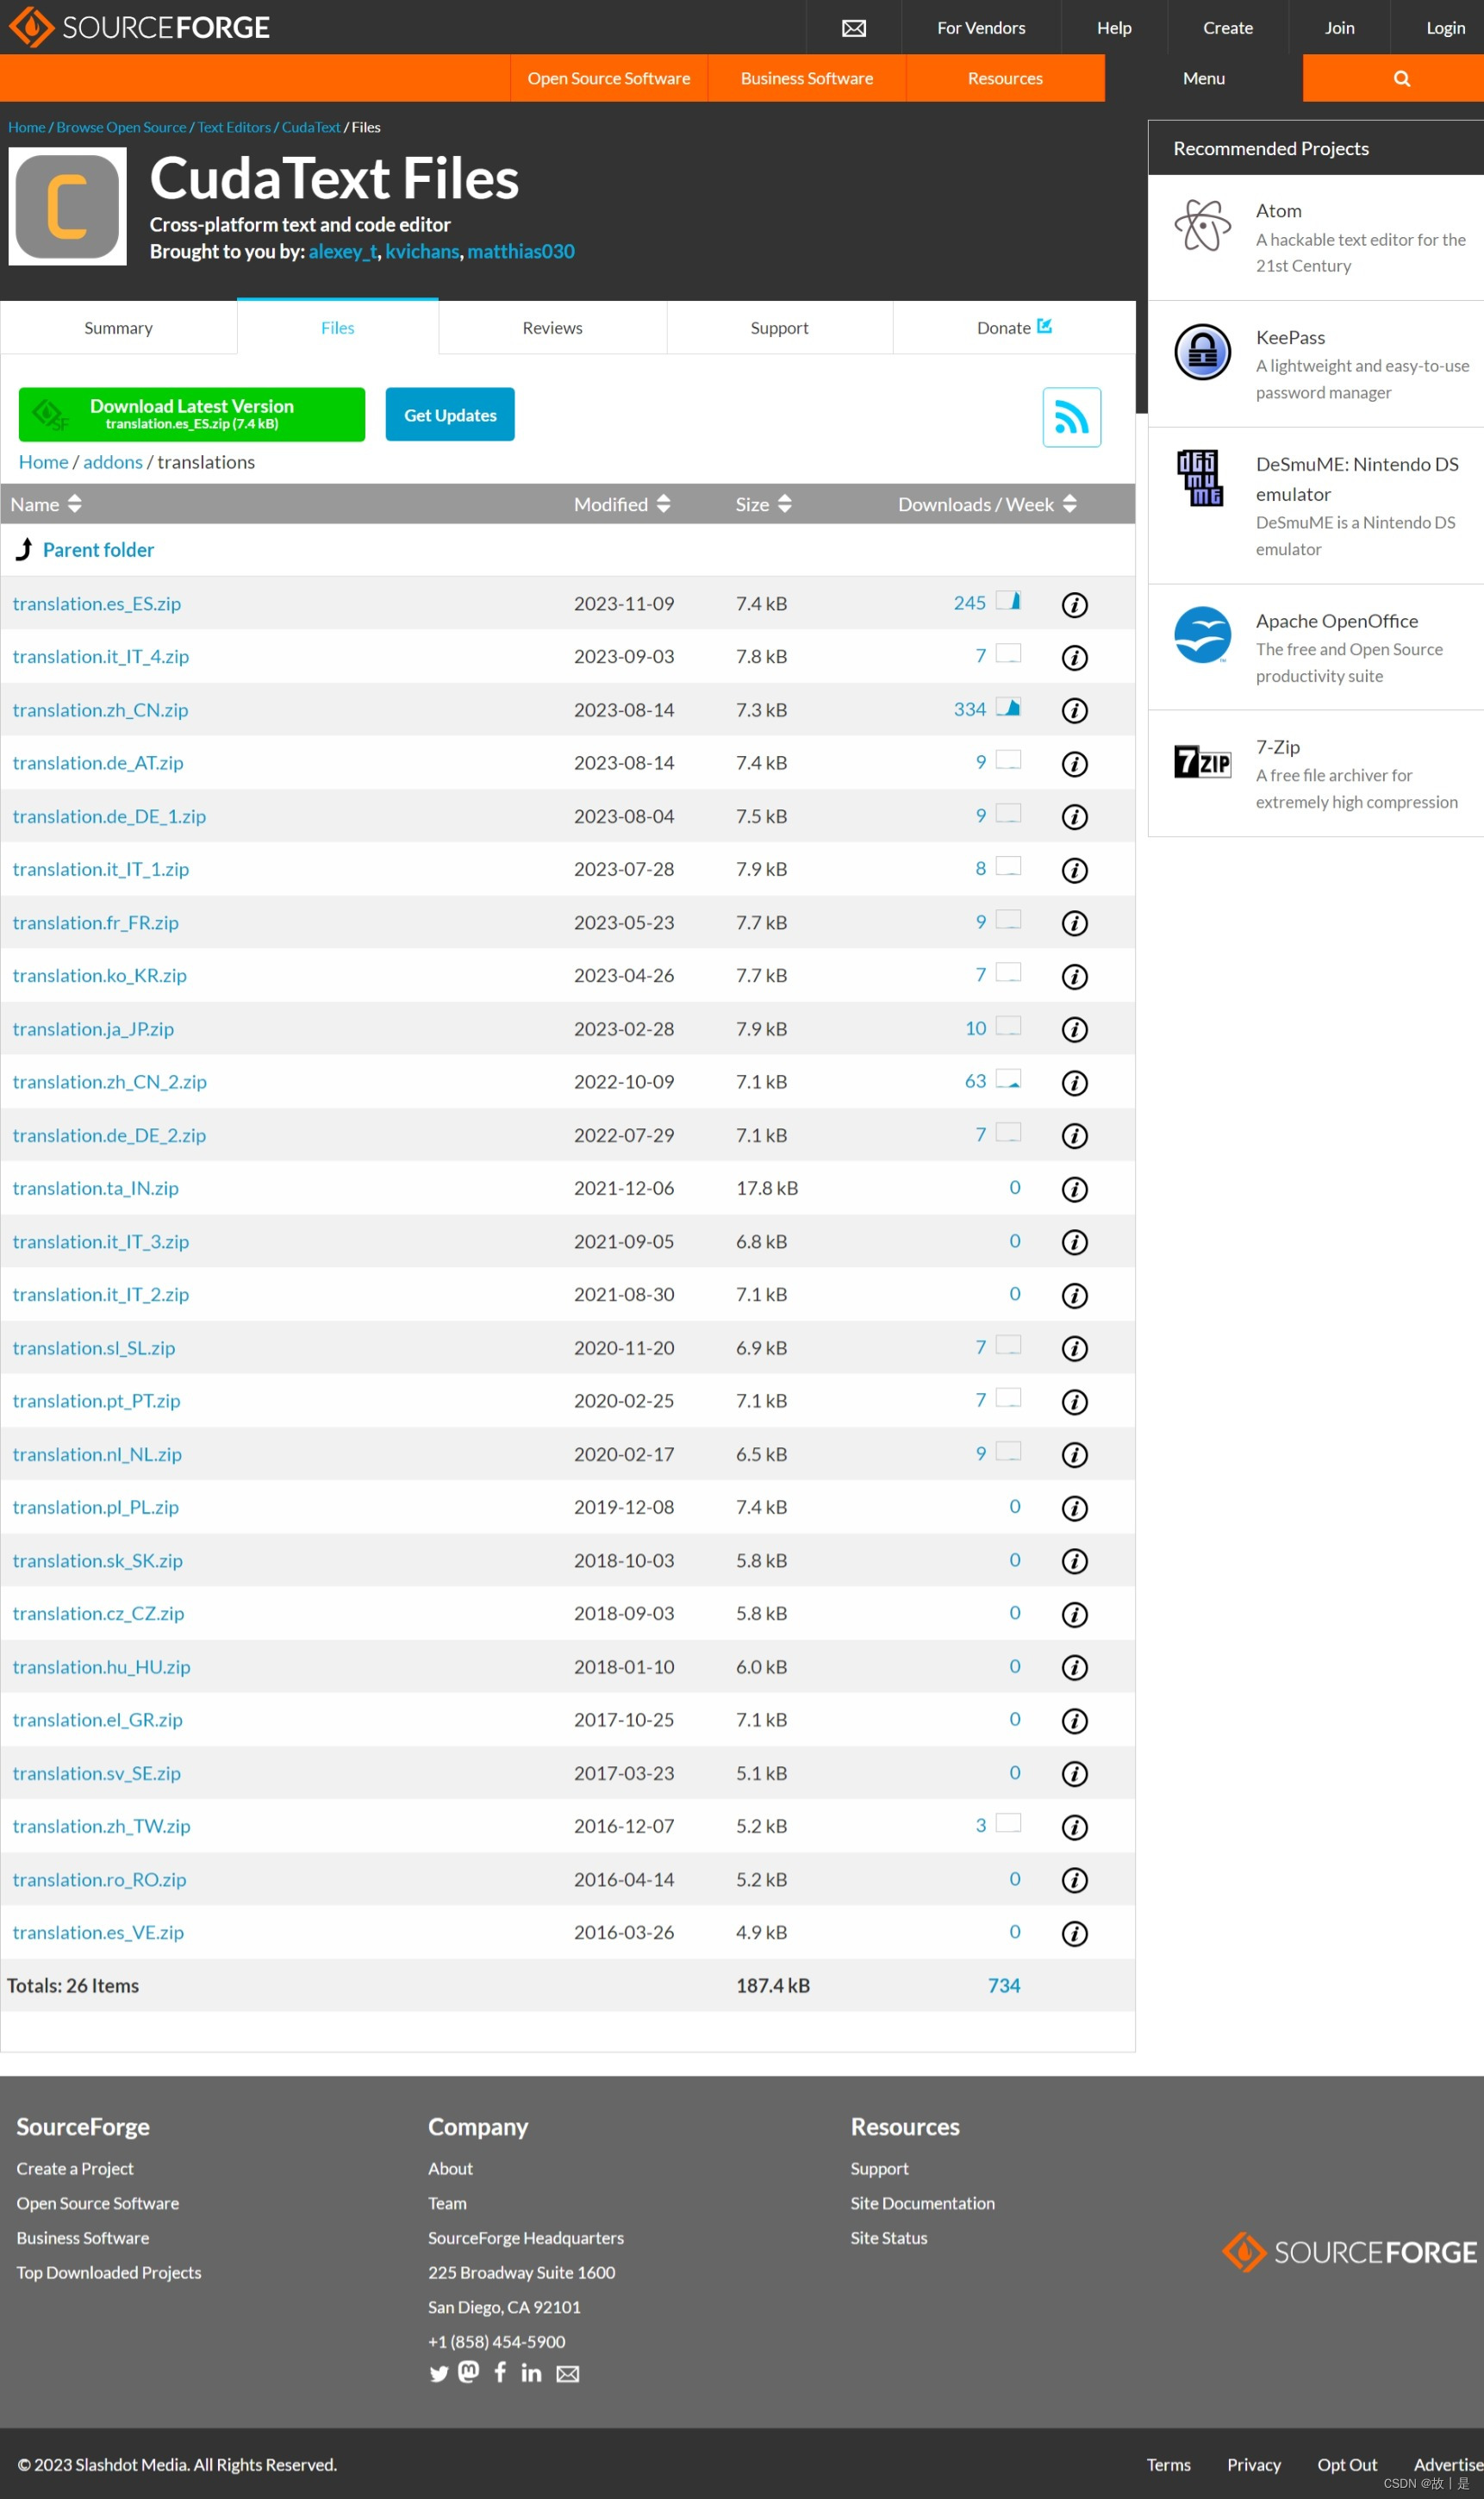The image size is (1484, 2499).
Task: Switch to the Summary tab
Action: 118,328
